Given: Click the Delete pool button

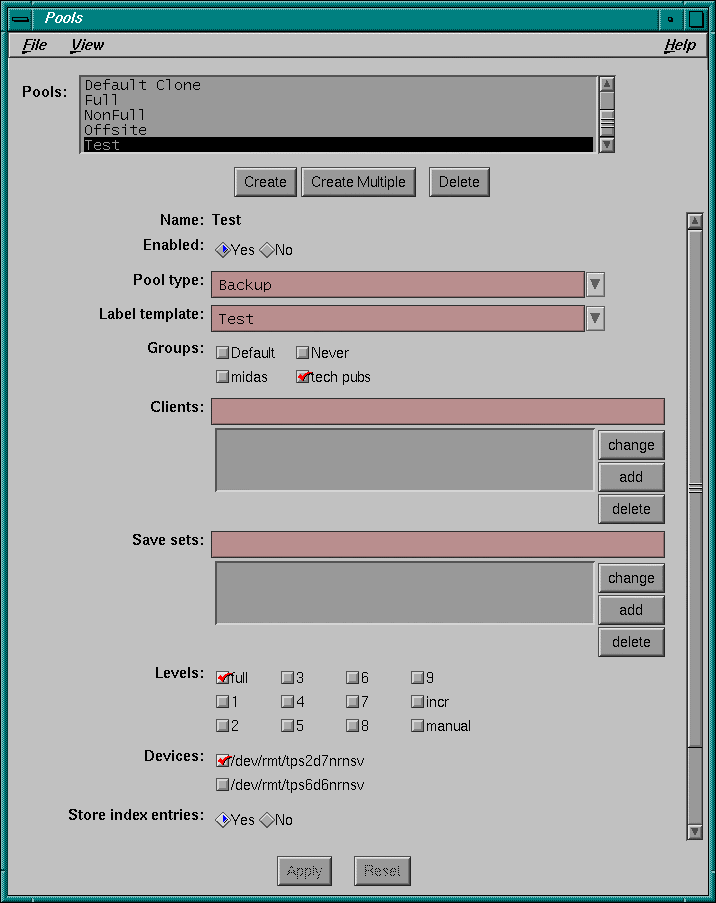Looking at the screenshot, I should [459, 182].
